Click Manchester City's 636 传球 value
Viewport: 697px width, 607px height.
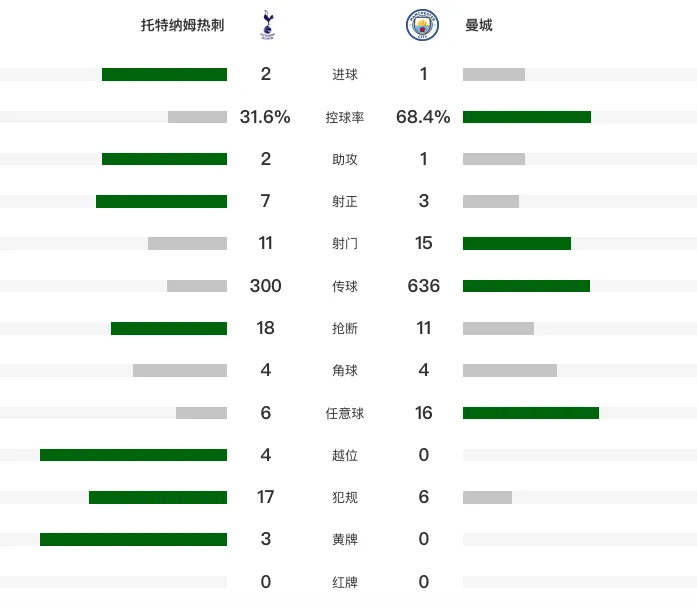(x=424, y=286)
